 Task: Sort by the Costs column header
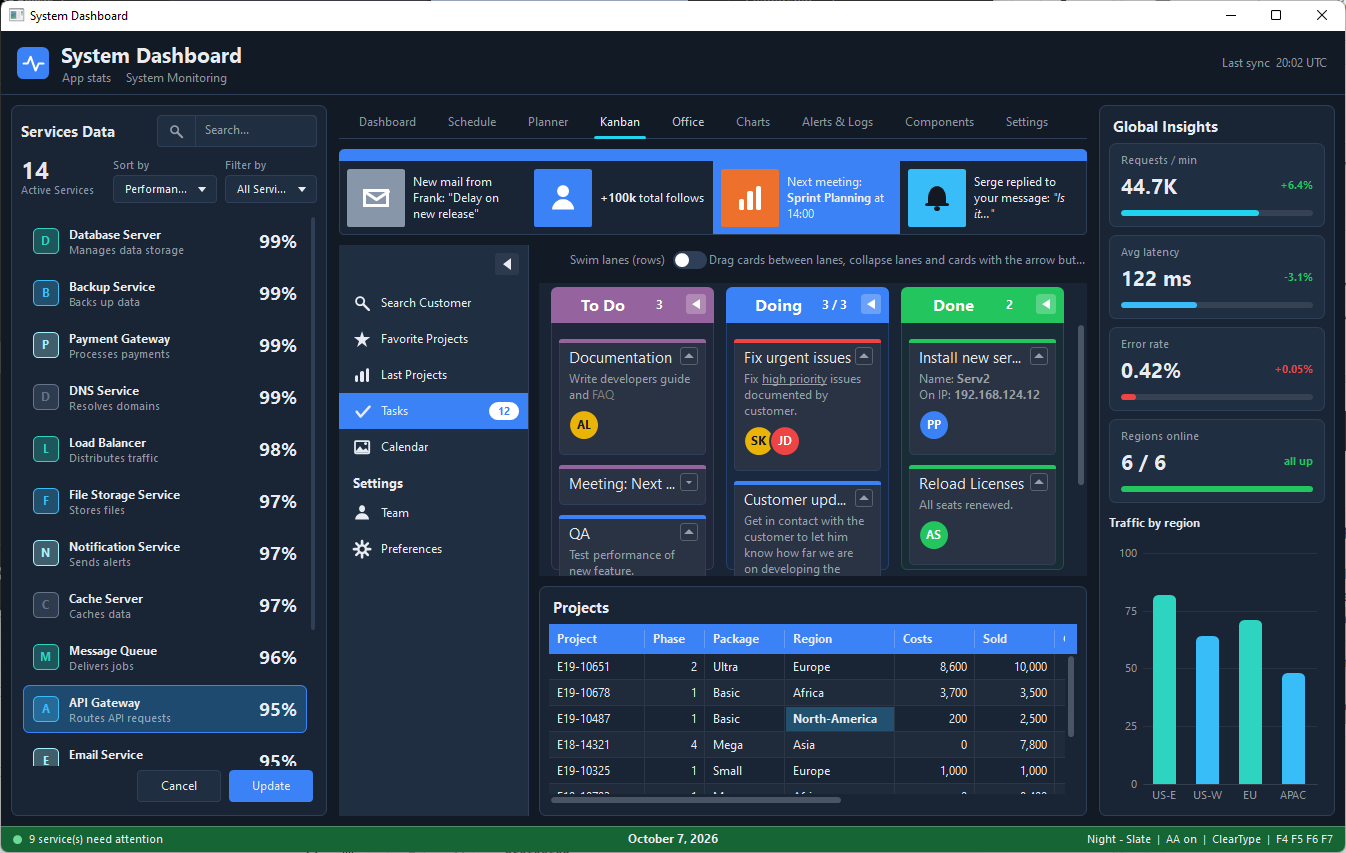(934, 639)
